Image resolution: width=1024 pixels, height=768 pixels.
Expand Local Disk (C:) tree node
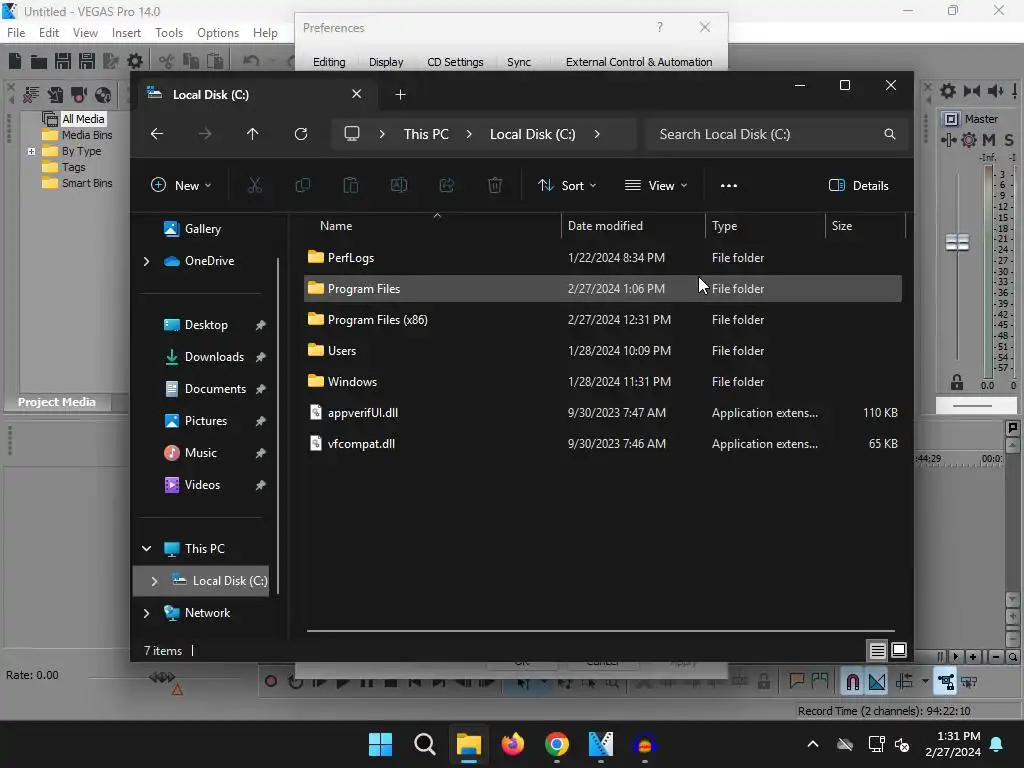tap(154, 581)
